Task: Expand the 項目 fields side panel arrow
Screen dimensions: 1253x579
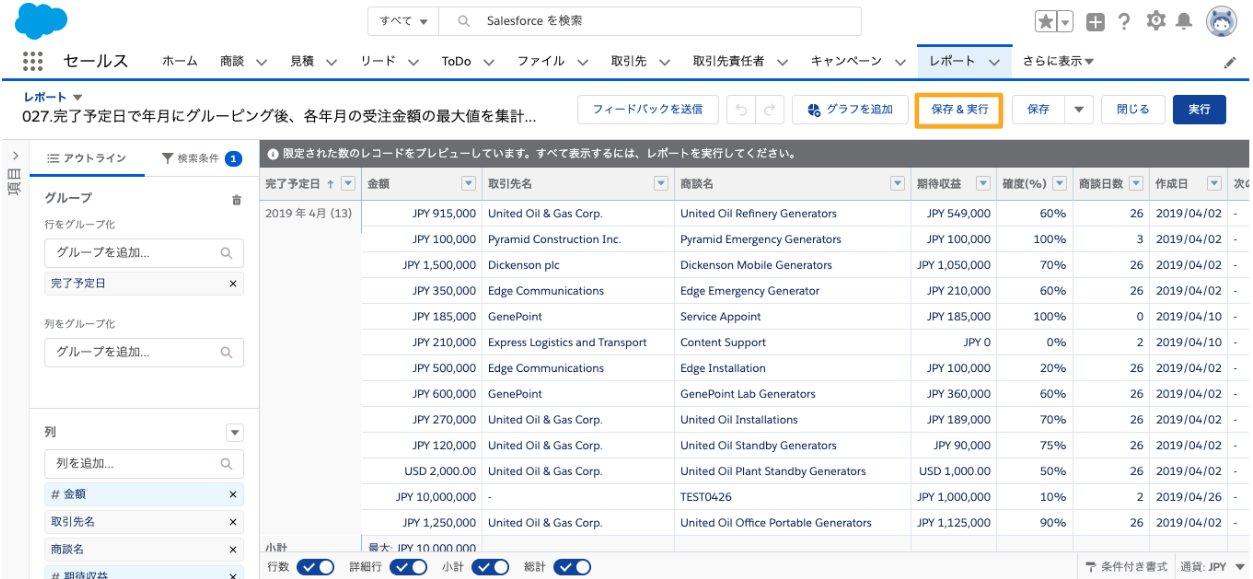Action: (x=14, y=156)
